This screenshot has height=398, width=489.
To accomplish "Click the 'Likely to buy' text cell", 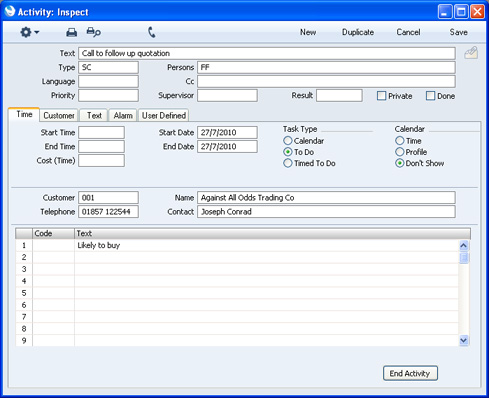I will pos(266,246).
